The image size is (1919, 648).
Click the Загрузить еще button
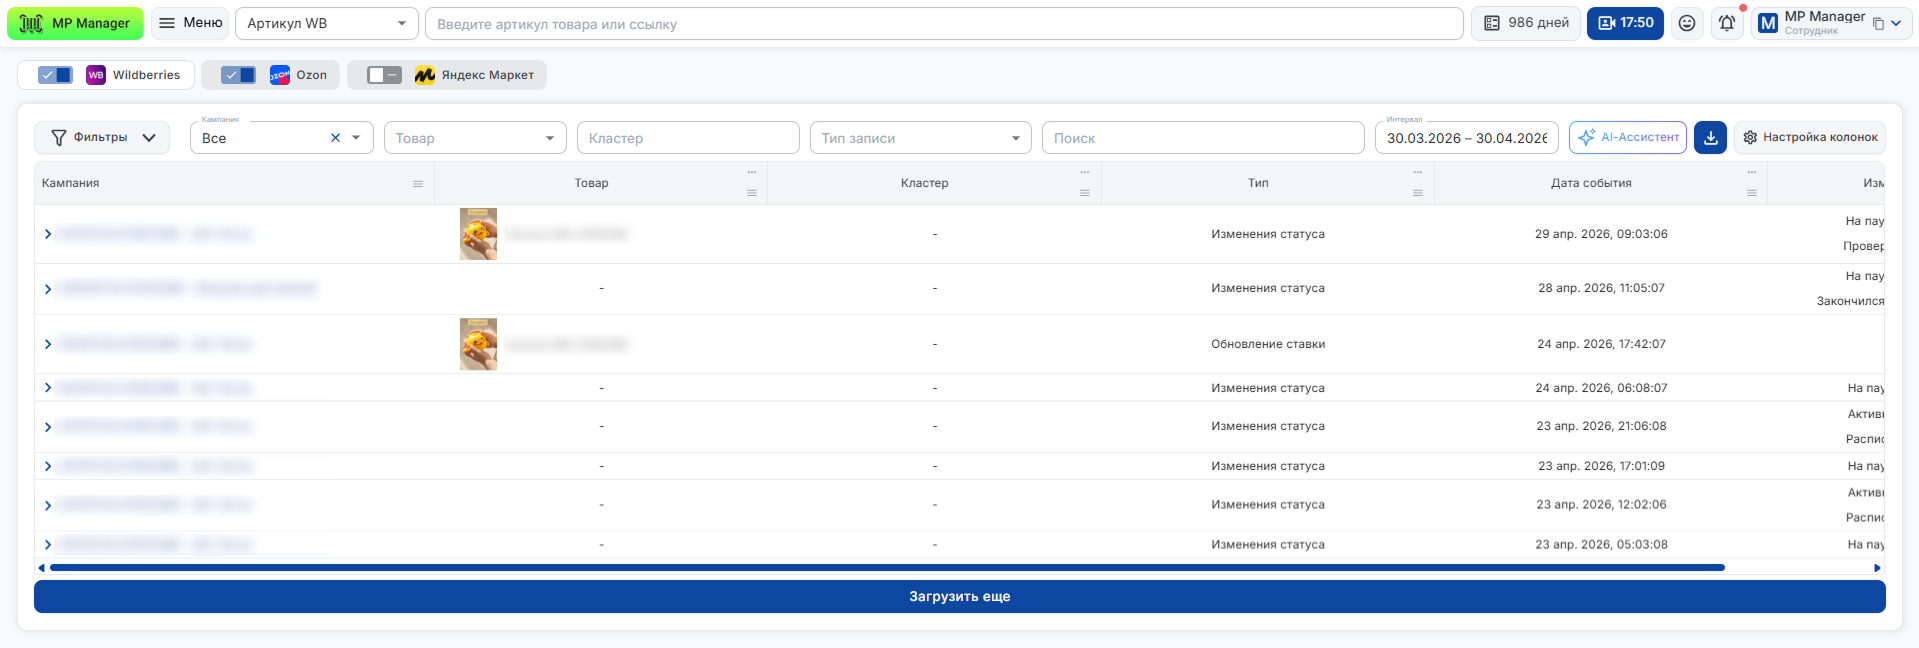(x=960, y=596)
